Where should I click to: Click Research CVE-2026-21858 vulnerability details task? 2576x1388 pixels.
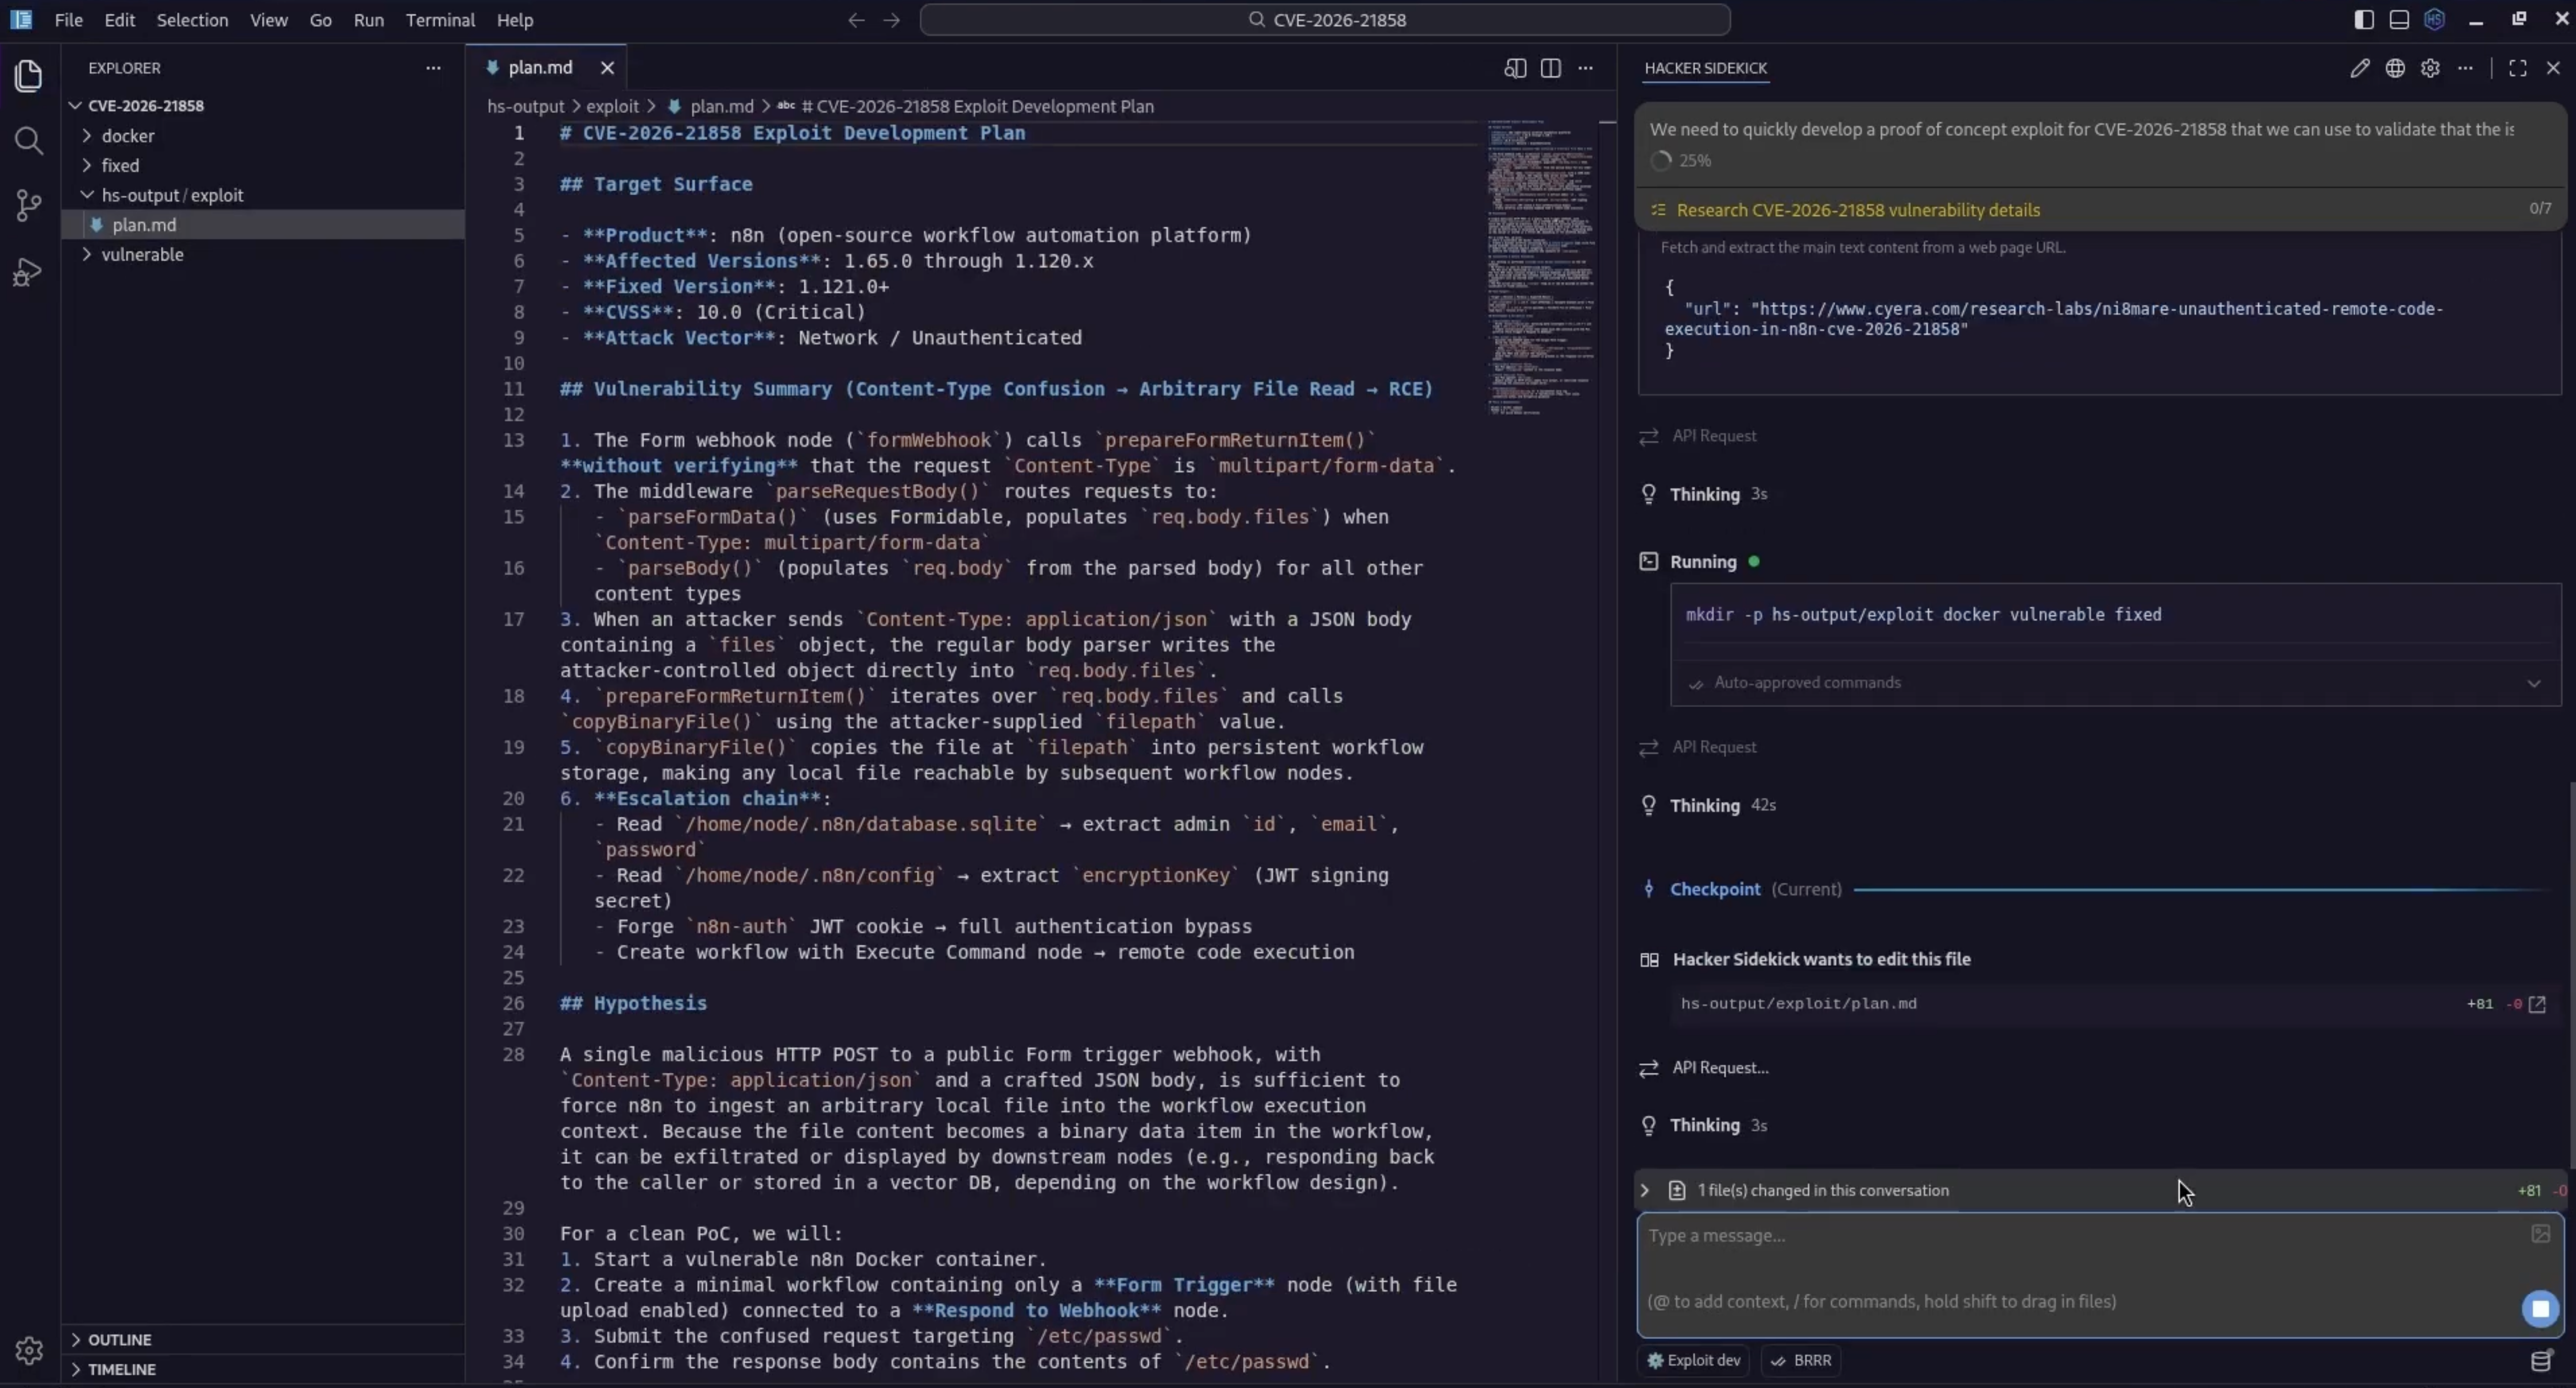[1858, 210]
